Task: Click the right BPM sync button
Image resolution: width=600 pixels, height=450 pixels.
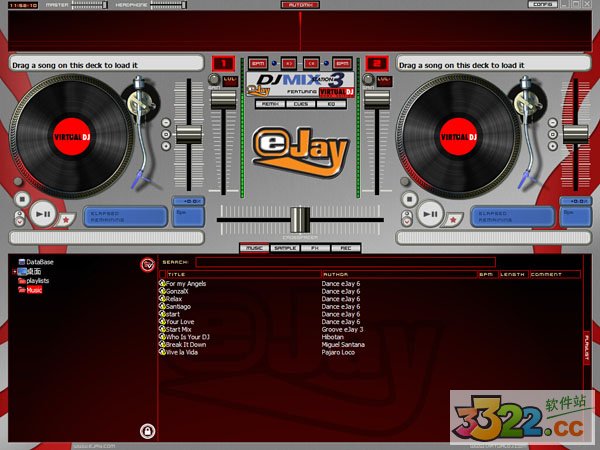Action: coord(342,63)
